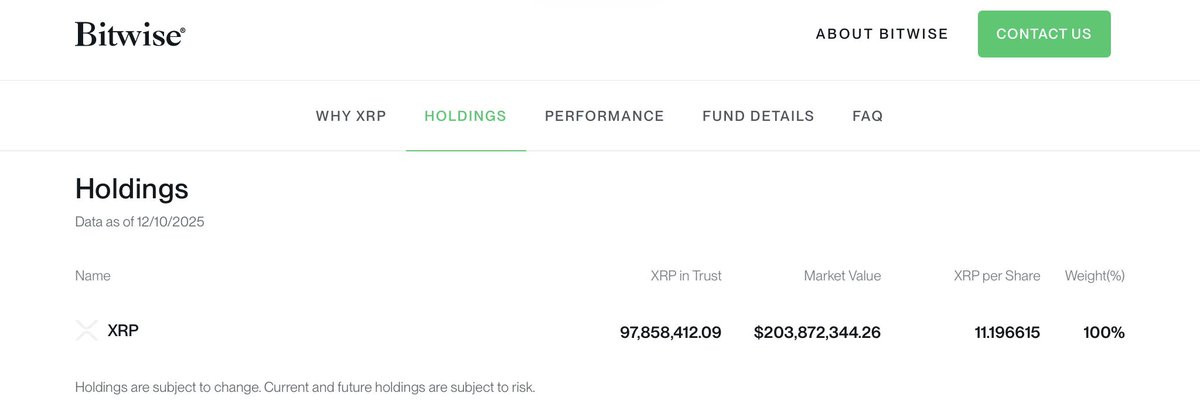Select the Holdings tab
This screenshot has width=1200, height=413.
tap(465, 116)
